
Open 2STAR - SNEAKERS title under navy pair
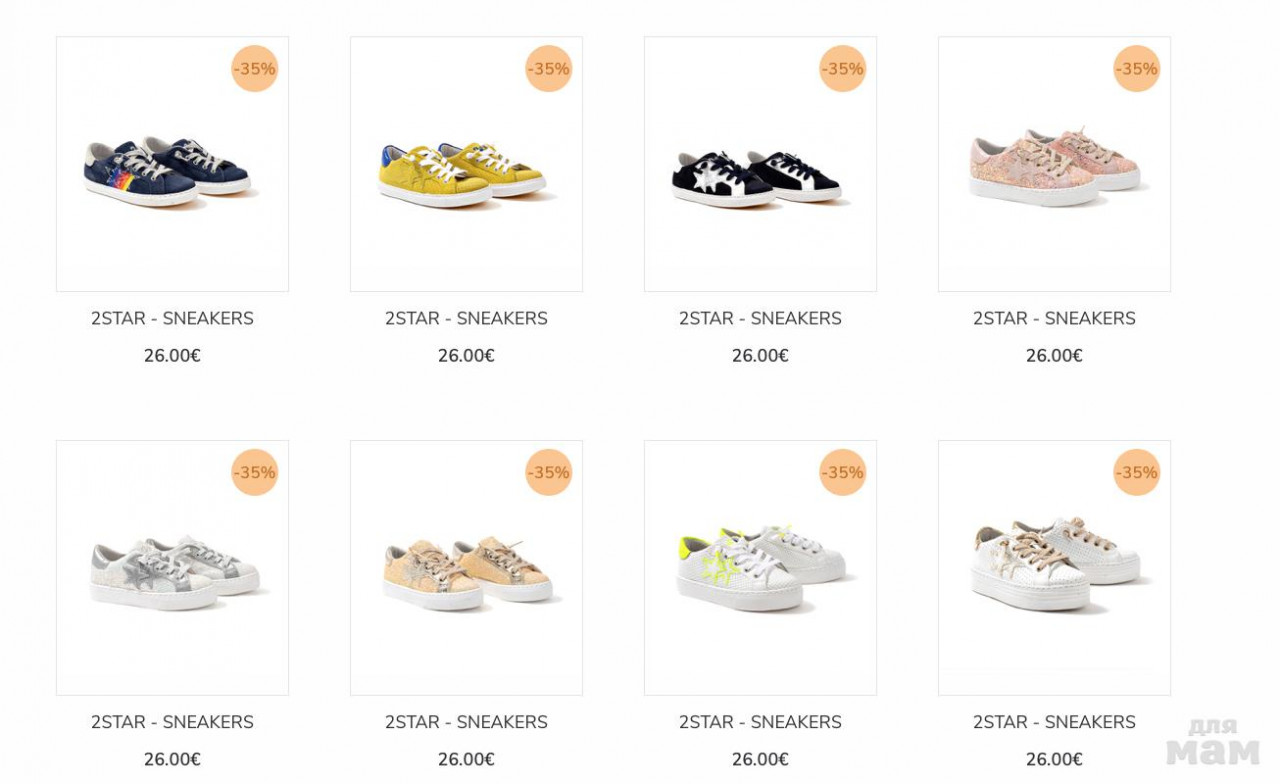172,319
